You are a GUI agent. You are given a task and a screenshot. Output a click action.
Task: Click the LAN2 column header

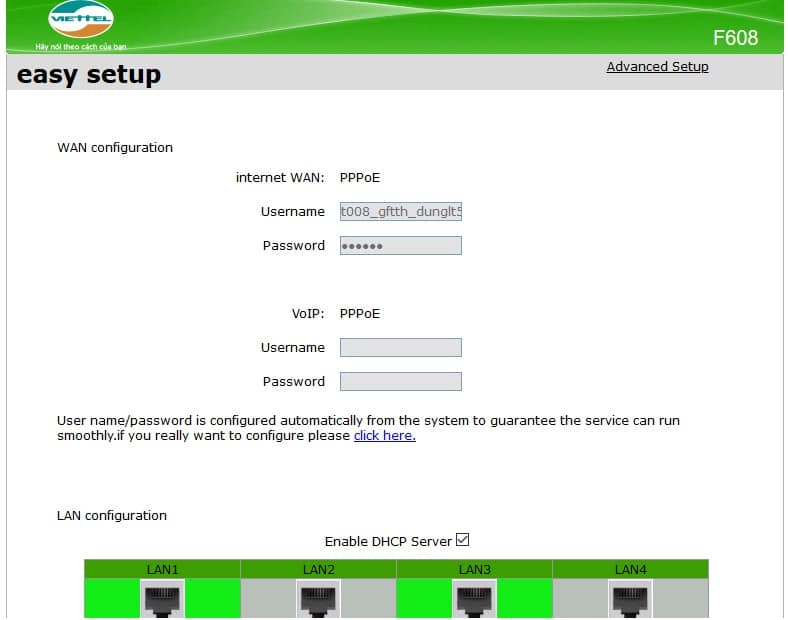(318, 569)
